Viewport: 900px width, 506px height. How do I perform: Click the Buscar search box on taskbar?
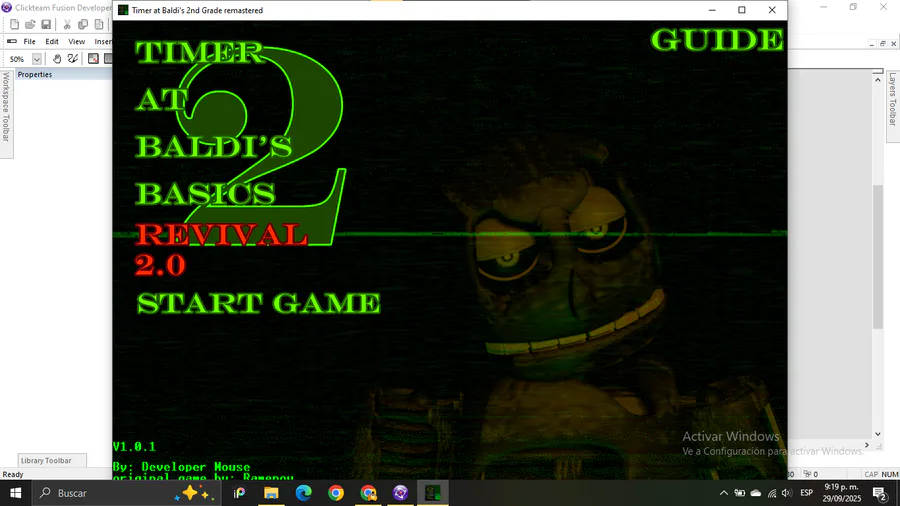click(126, 493)
